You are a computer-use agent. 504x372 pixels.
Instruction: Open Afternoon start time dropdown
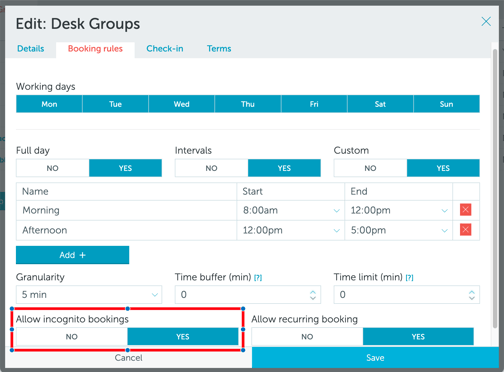[x=291, y=230]
